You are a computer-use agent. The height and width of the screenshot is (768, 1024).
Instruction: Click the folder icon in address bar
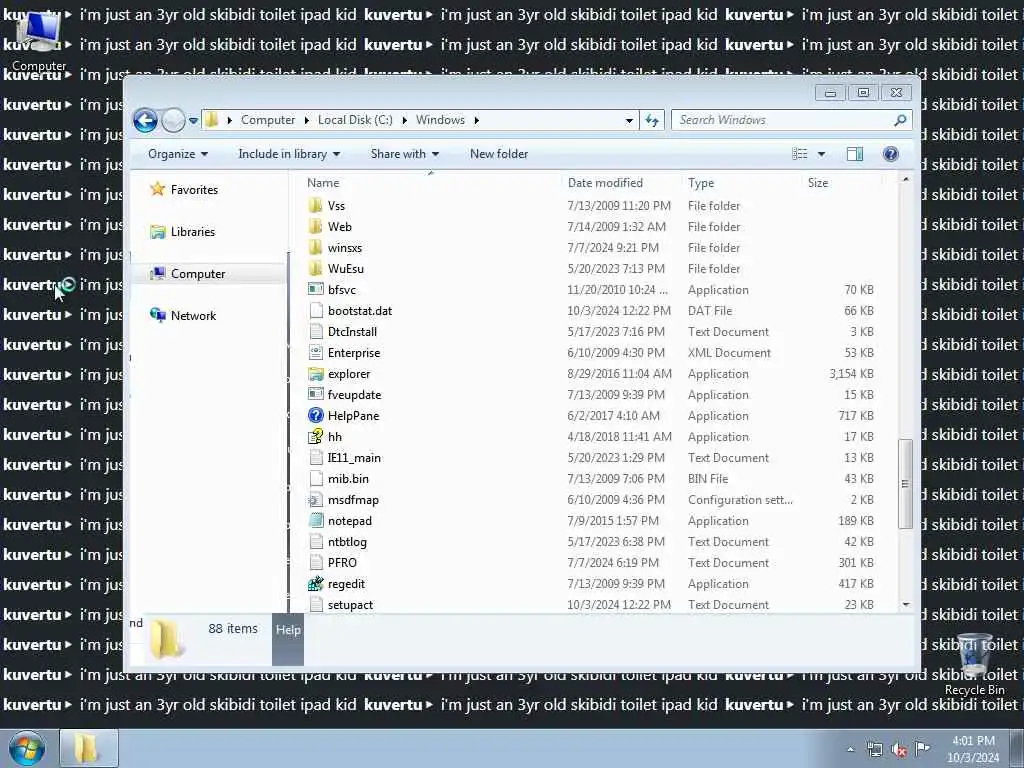point(212,120)
